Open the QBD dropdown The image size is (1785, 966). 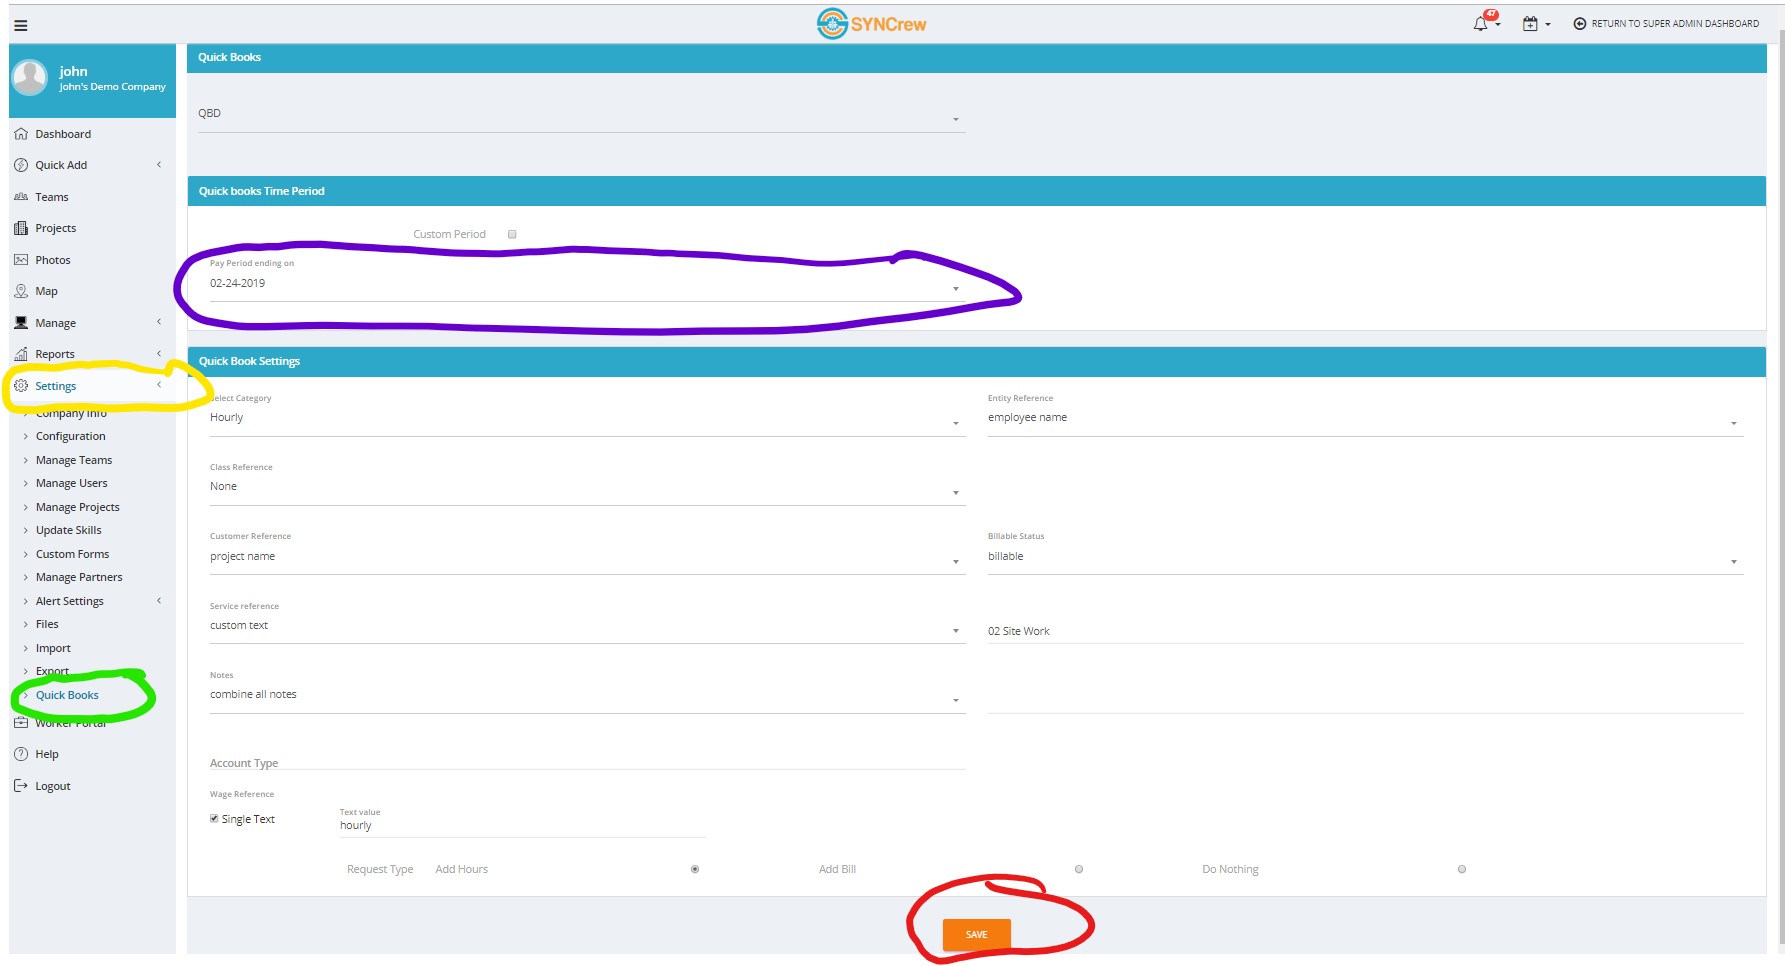pos(955,118)
